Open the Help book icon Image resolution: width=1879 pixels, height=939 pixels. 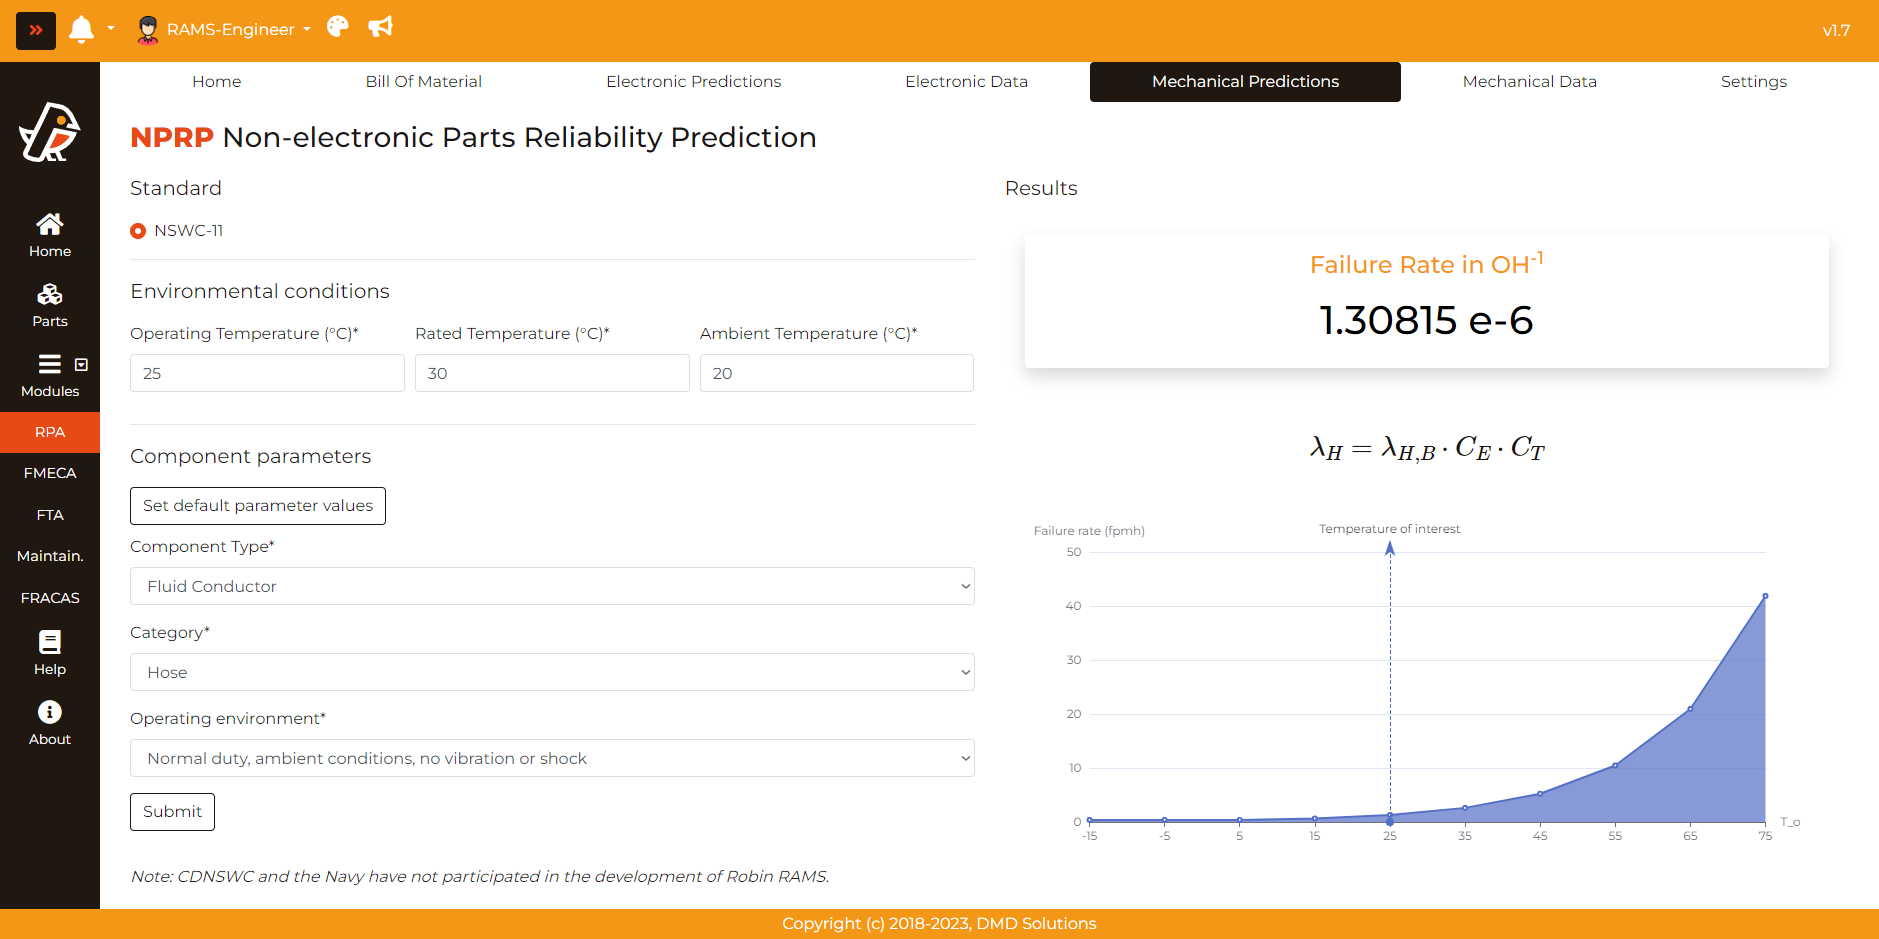50,653
